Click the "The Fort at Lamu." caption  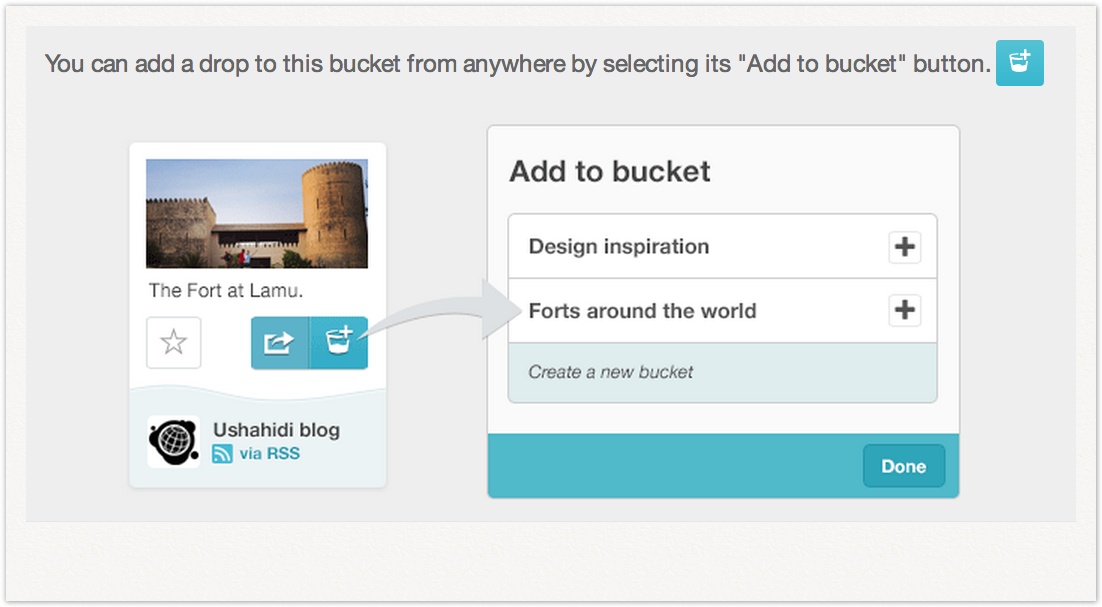226,291
